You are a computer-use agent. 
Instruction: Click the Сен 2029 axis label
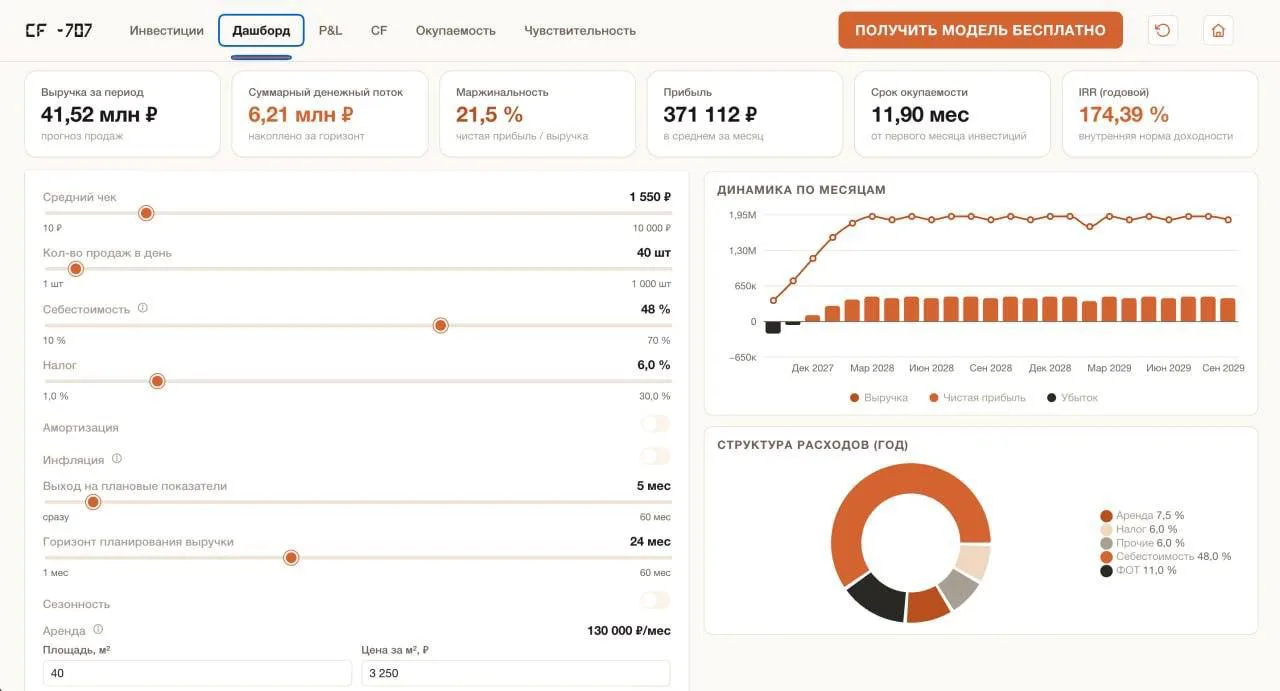point(1223,368)
